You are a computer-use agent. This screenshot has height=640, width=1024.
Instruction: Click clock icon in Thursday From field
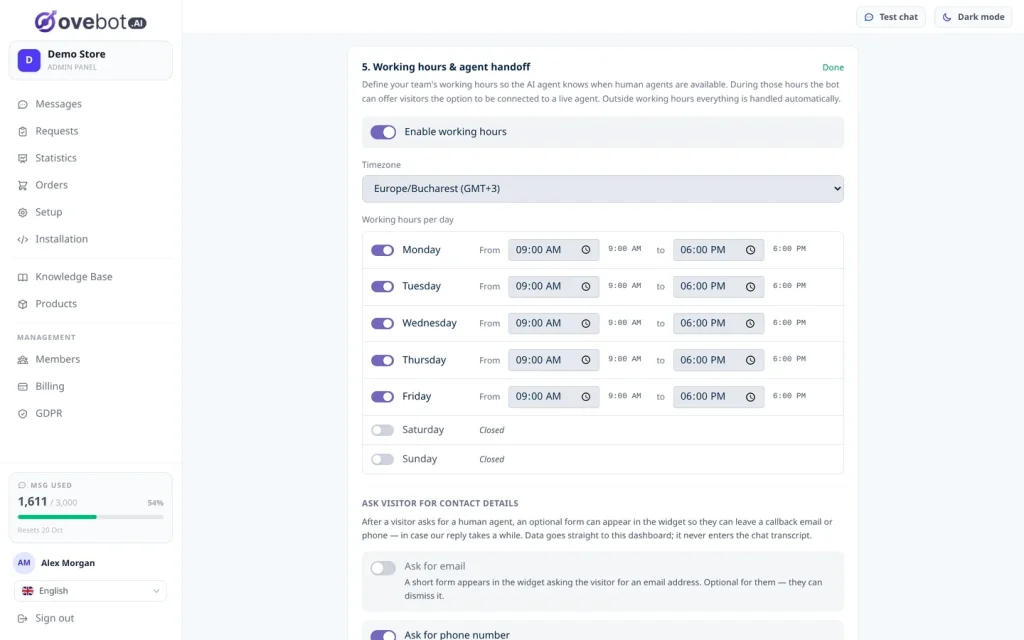click(586, 360)
